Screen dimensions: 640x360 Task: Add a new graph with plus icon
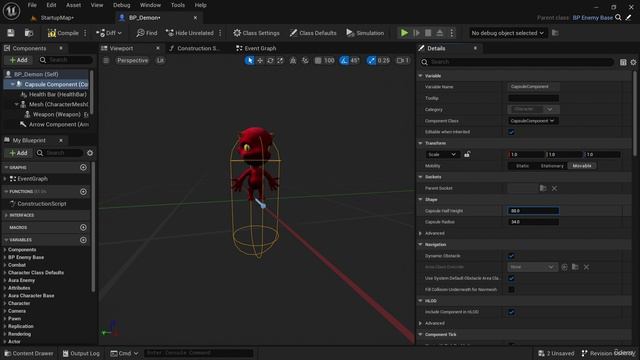click(x=83, y=167)
